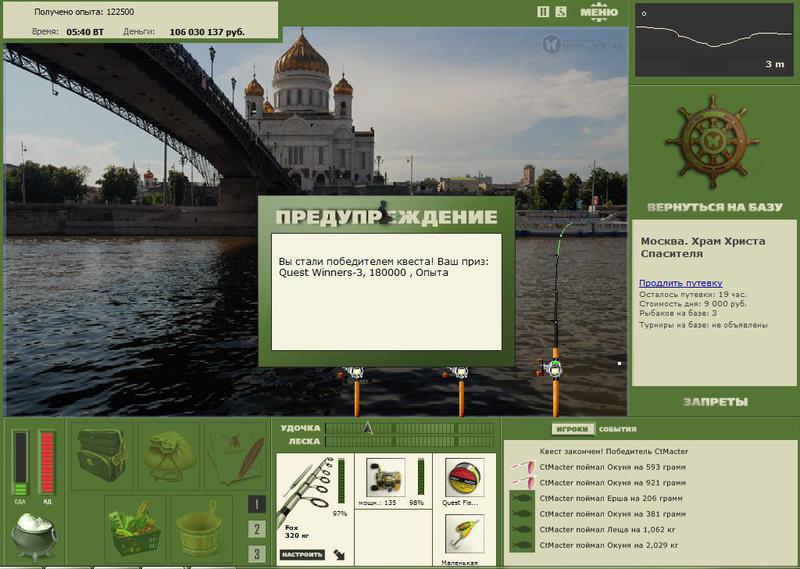Click the lure icon beside Окуня на 921 грамм
This screenshot has height=569, width=800.
pyautogui.click(x=522, y=482)
